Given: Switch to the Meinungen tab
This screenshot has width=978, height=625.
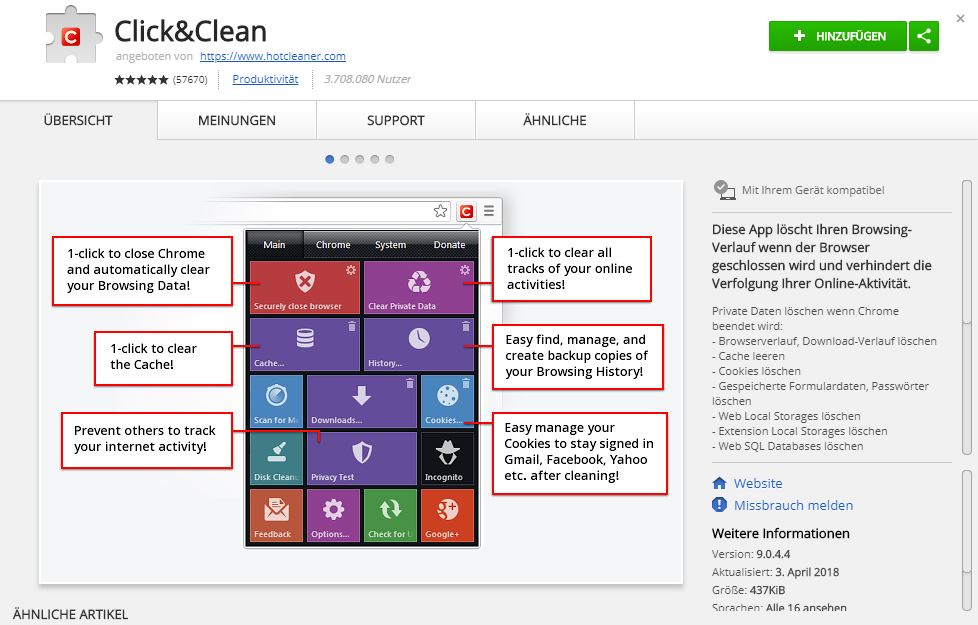Looking at the screenshot, I should pos(236,120).
